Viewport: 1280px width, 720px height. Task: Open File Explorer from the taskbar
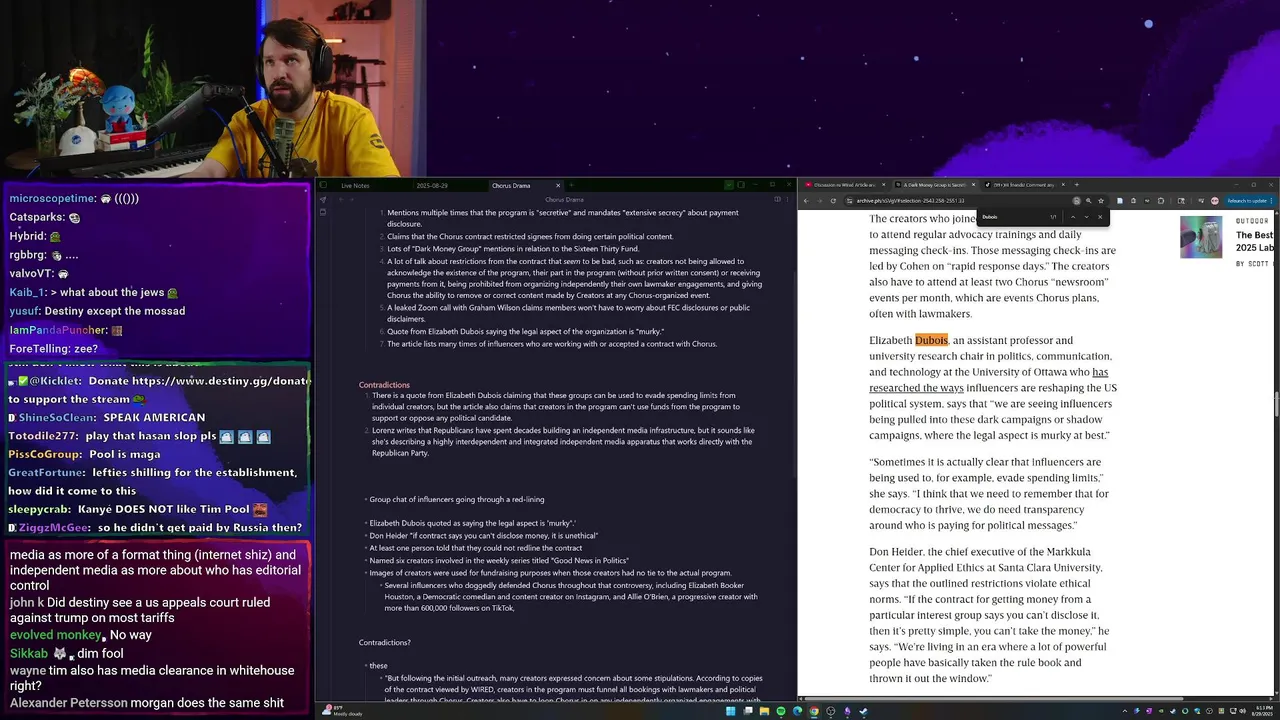pyautogui.click(x=764, y=711)
